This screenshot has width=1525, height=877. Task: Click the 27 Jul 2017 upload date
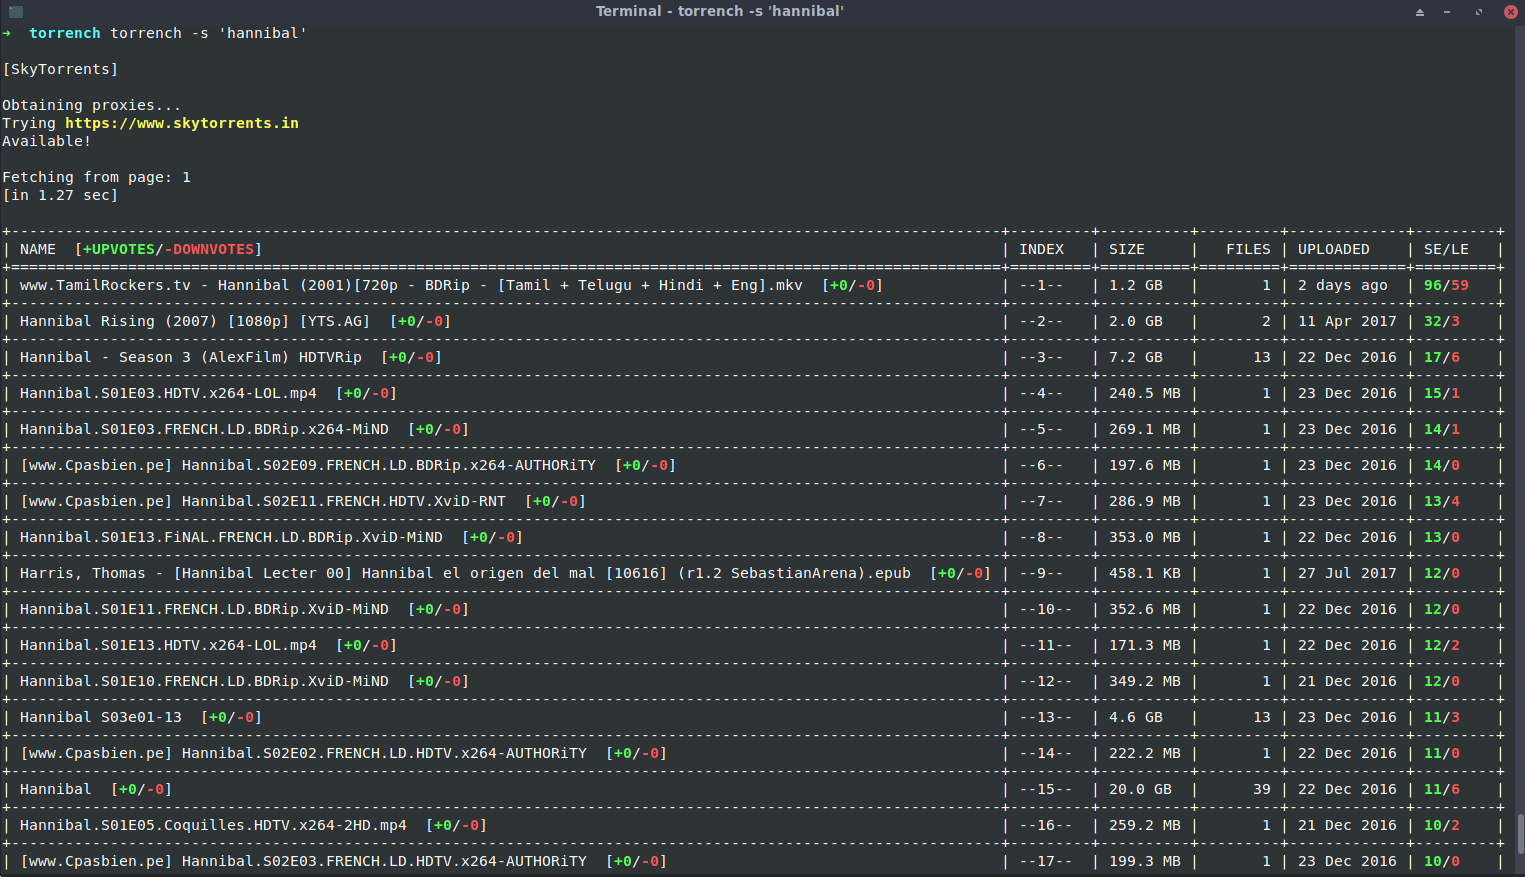point(1347,573)
